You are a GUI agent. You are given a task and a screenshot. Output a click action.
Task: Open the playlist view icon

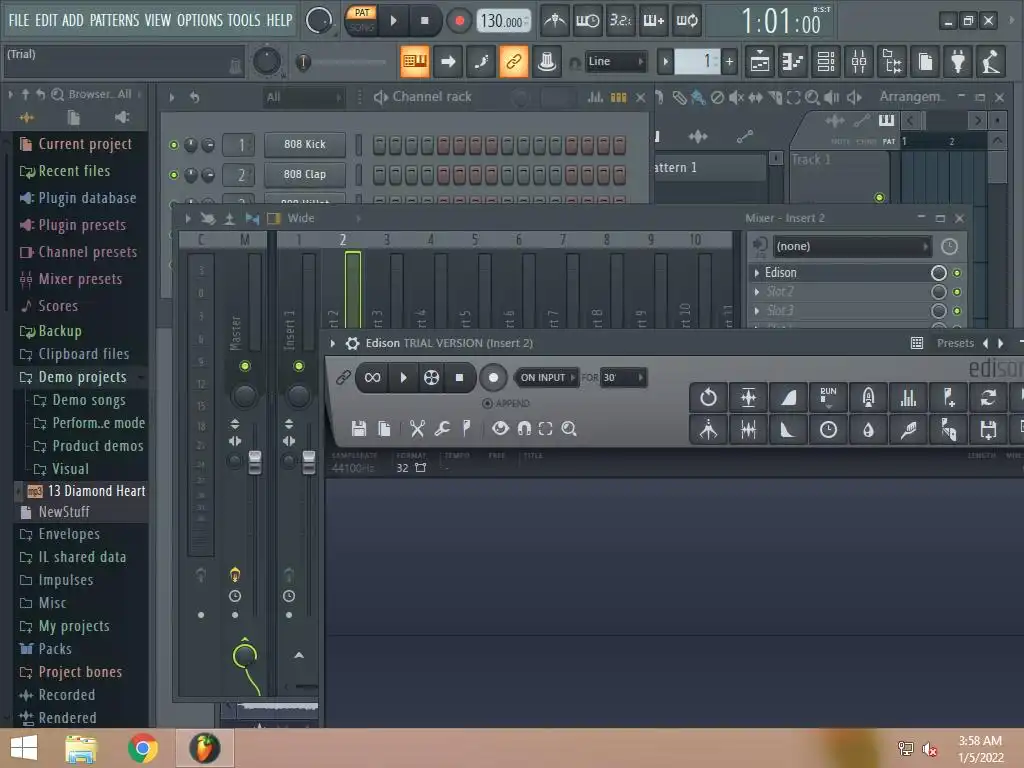(x=760, y=62)
